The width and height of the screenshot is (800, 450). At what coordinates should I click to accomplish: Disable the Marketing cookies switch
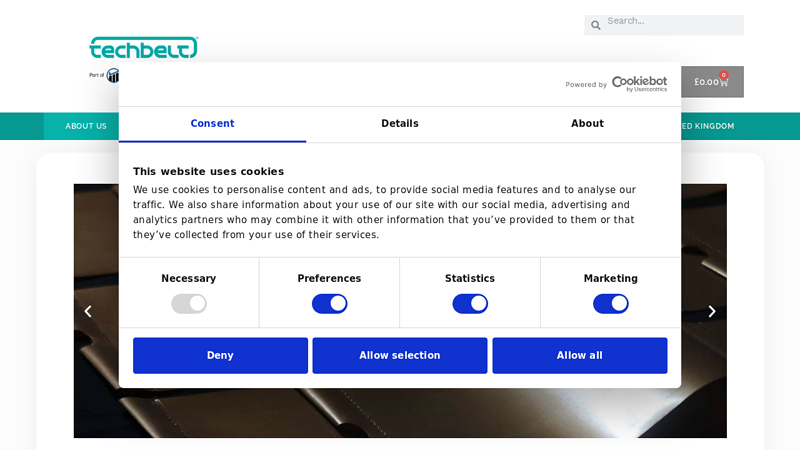tap(611, 304)
